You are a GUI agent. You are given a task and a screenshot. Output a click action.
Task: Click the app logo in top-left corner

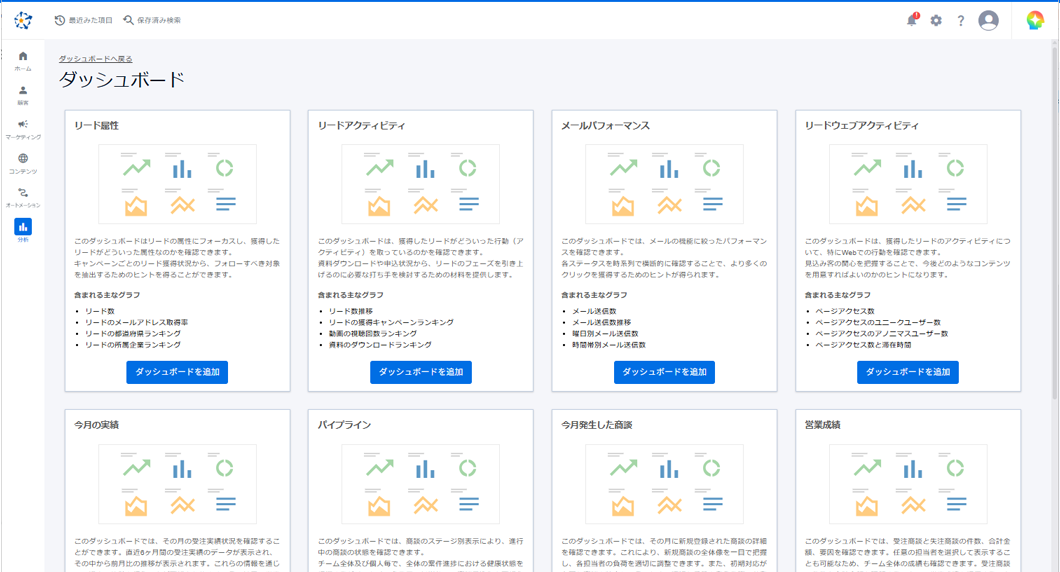click(23, 20)
